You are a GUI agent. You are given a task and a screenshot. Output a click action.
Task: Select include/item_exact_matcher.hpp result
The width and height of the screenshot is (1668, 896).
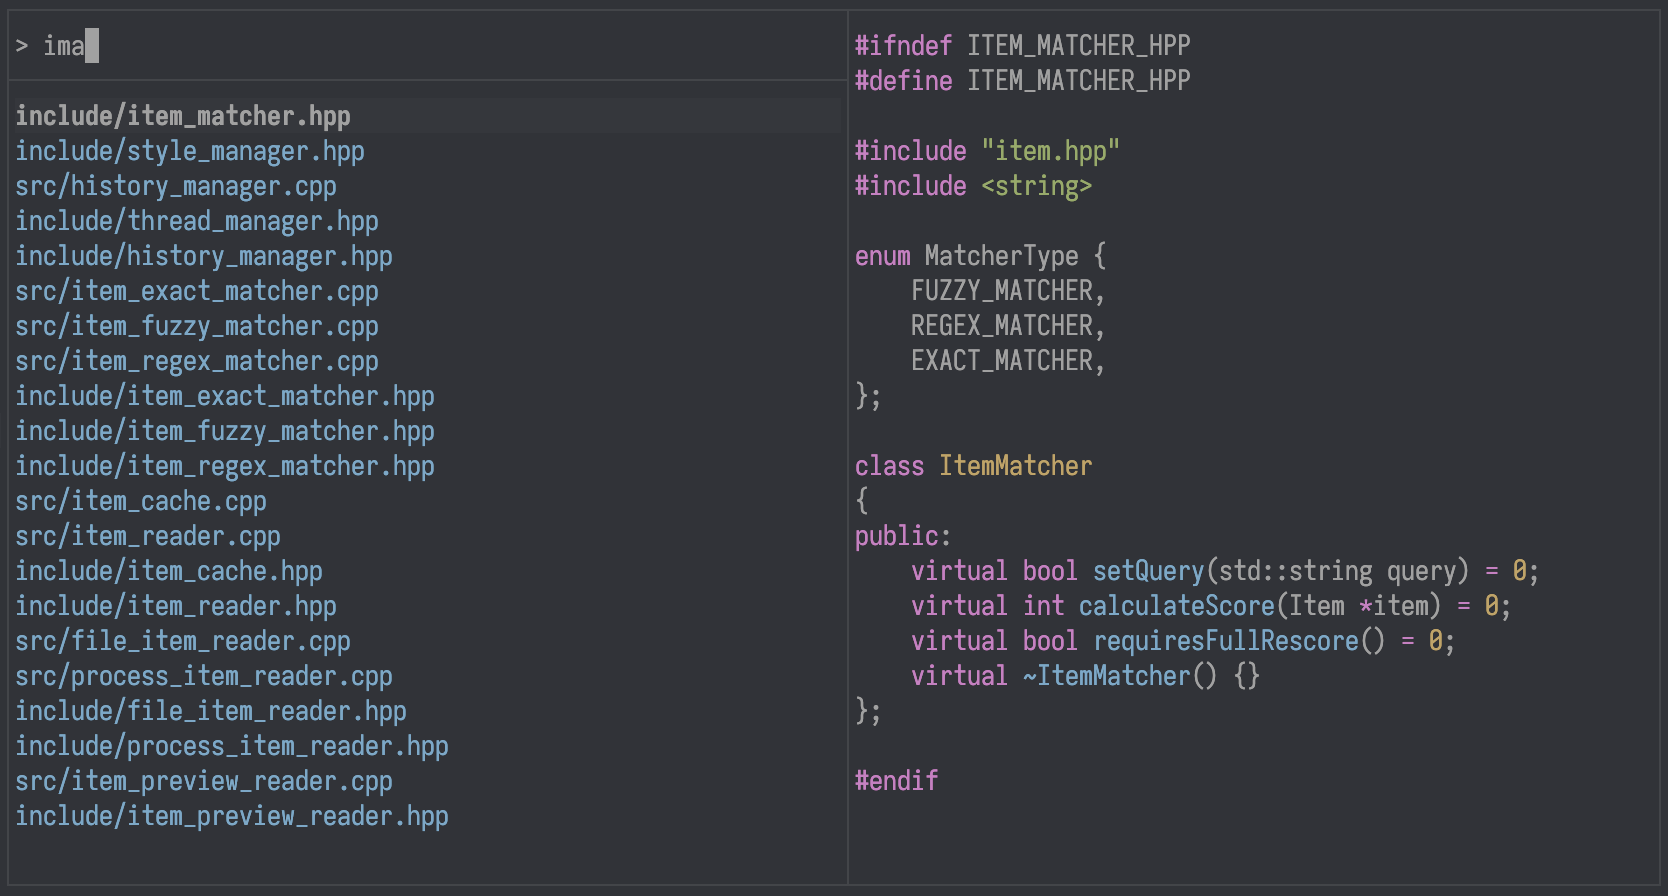pos(225,396)
